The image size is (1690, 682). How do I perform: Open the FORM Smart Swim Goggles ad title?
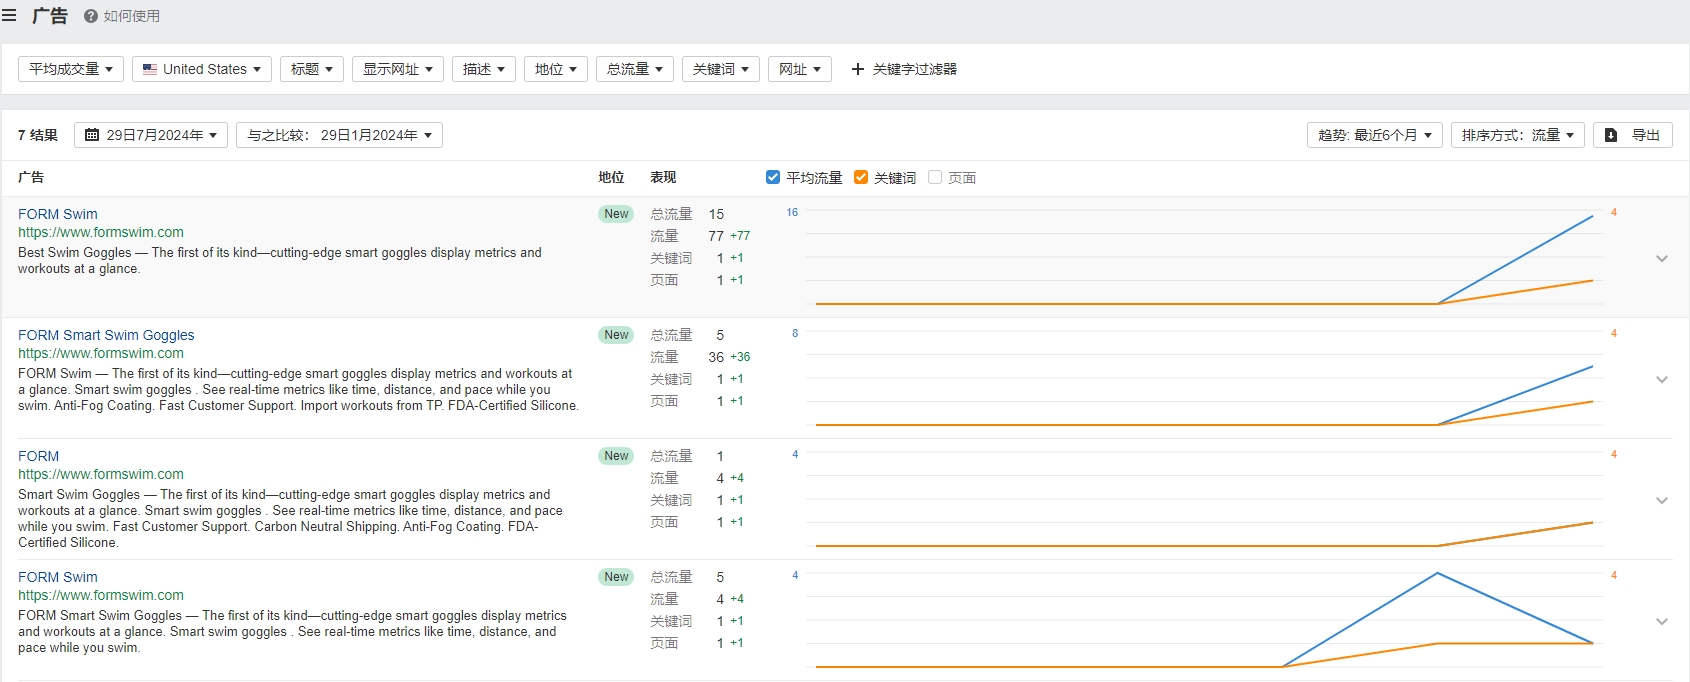[106, 335]
